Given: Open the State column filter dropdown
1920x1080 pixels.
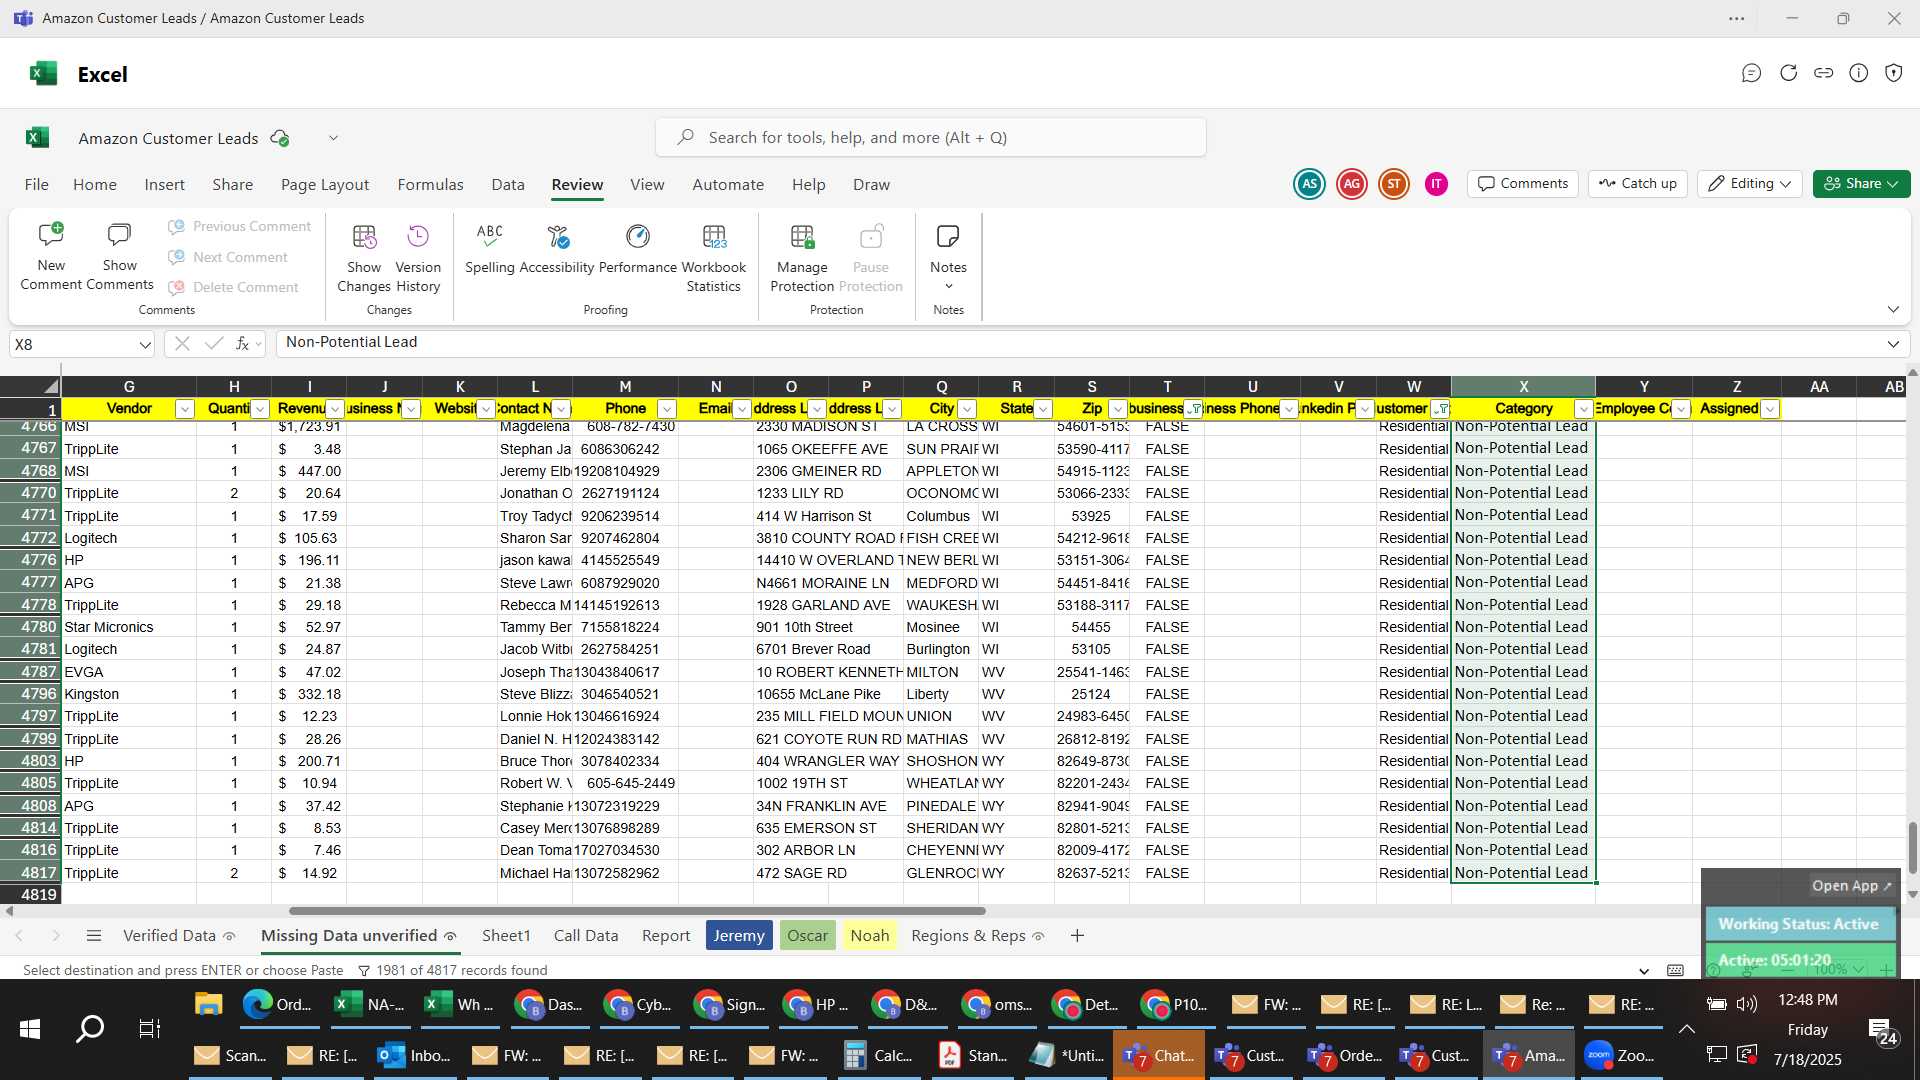Looking at the screenshot, I should click(1043, 409).
